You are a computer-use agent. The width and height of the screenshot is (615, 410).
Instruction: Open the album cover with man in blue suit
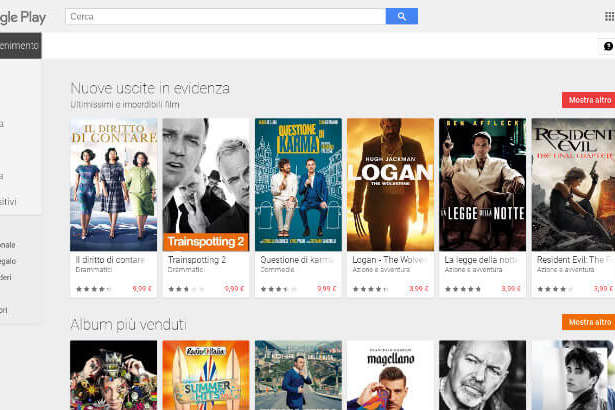(298, 375)
